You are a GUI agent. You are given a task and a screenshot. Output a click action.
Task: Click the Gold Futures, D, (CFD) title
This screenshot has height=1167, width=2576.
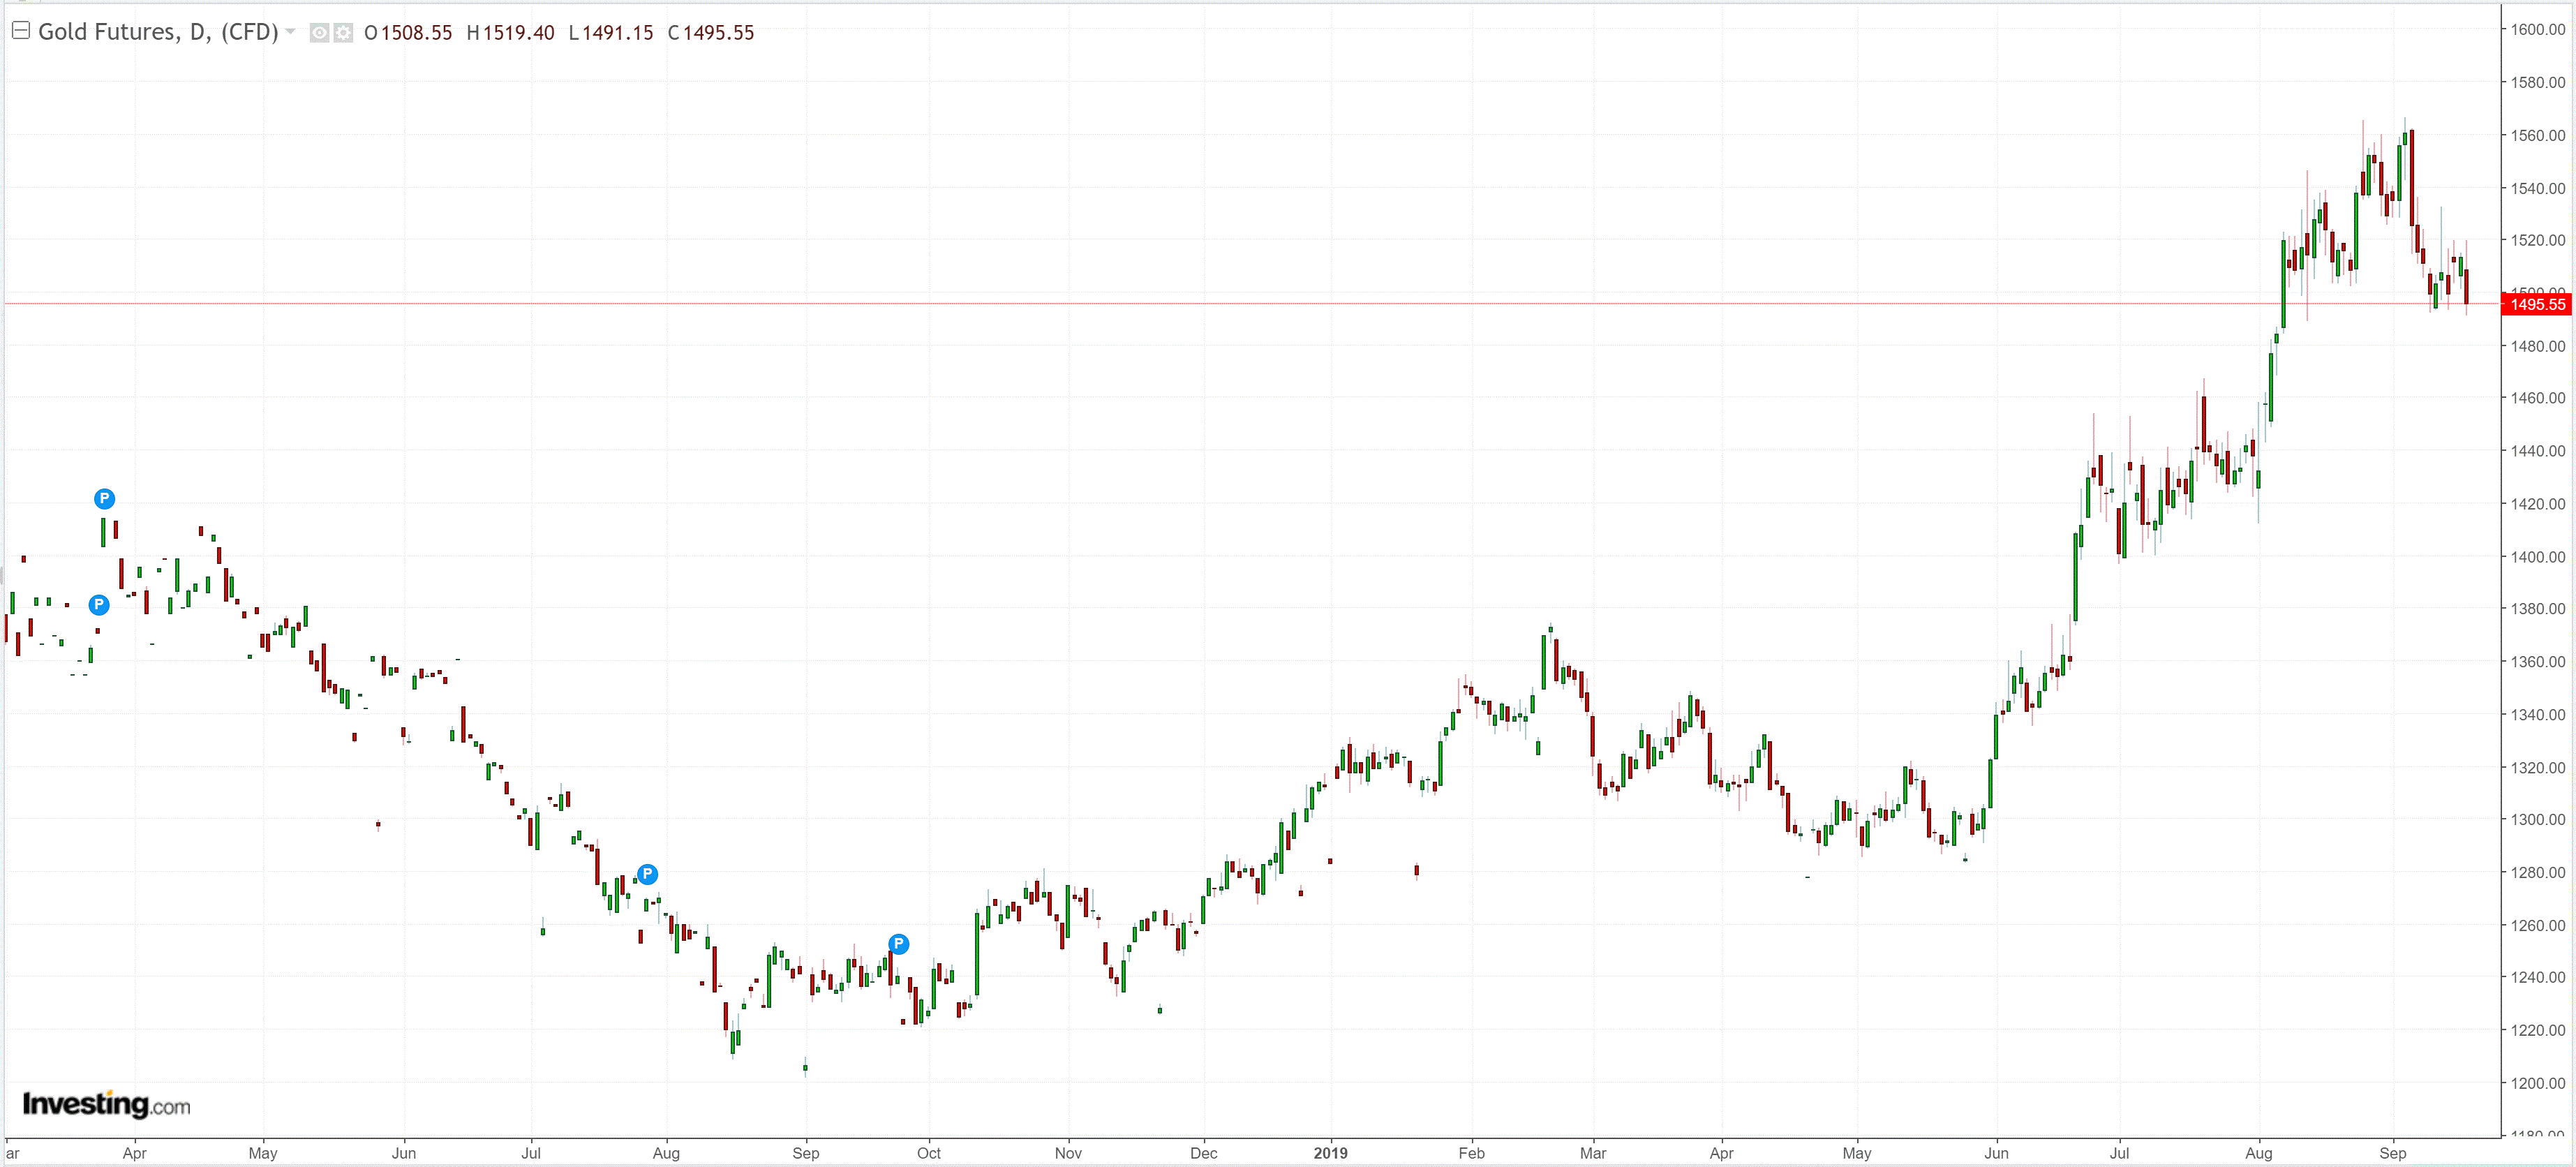[x=158, y=32]
